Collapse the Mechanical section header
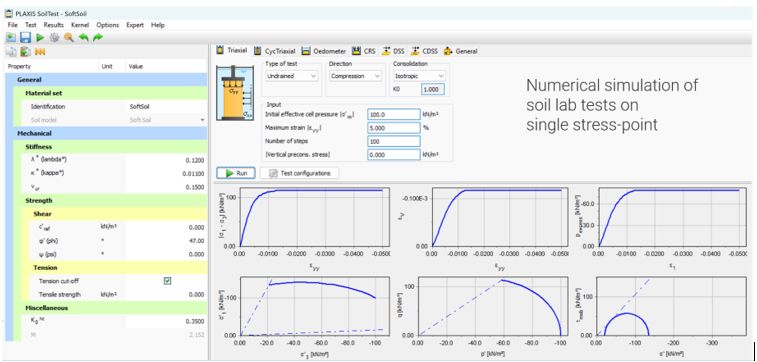757x362 pixels. [x=106, y=133]
